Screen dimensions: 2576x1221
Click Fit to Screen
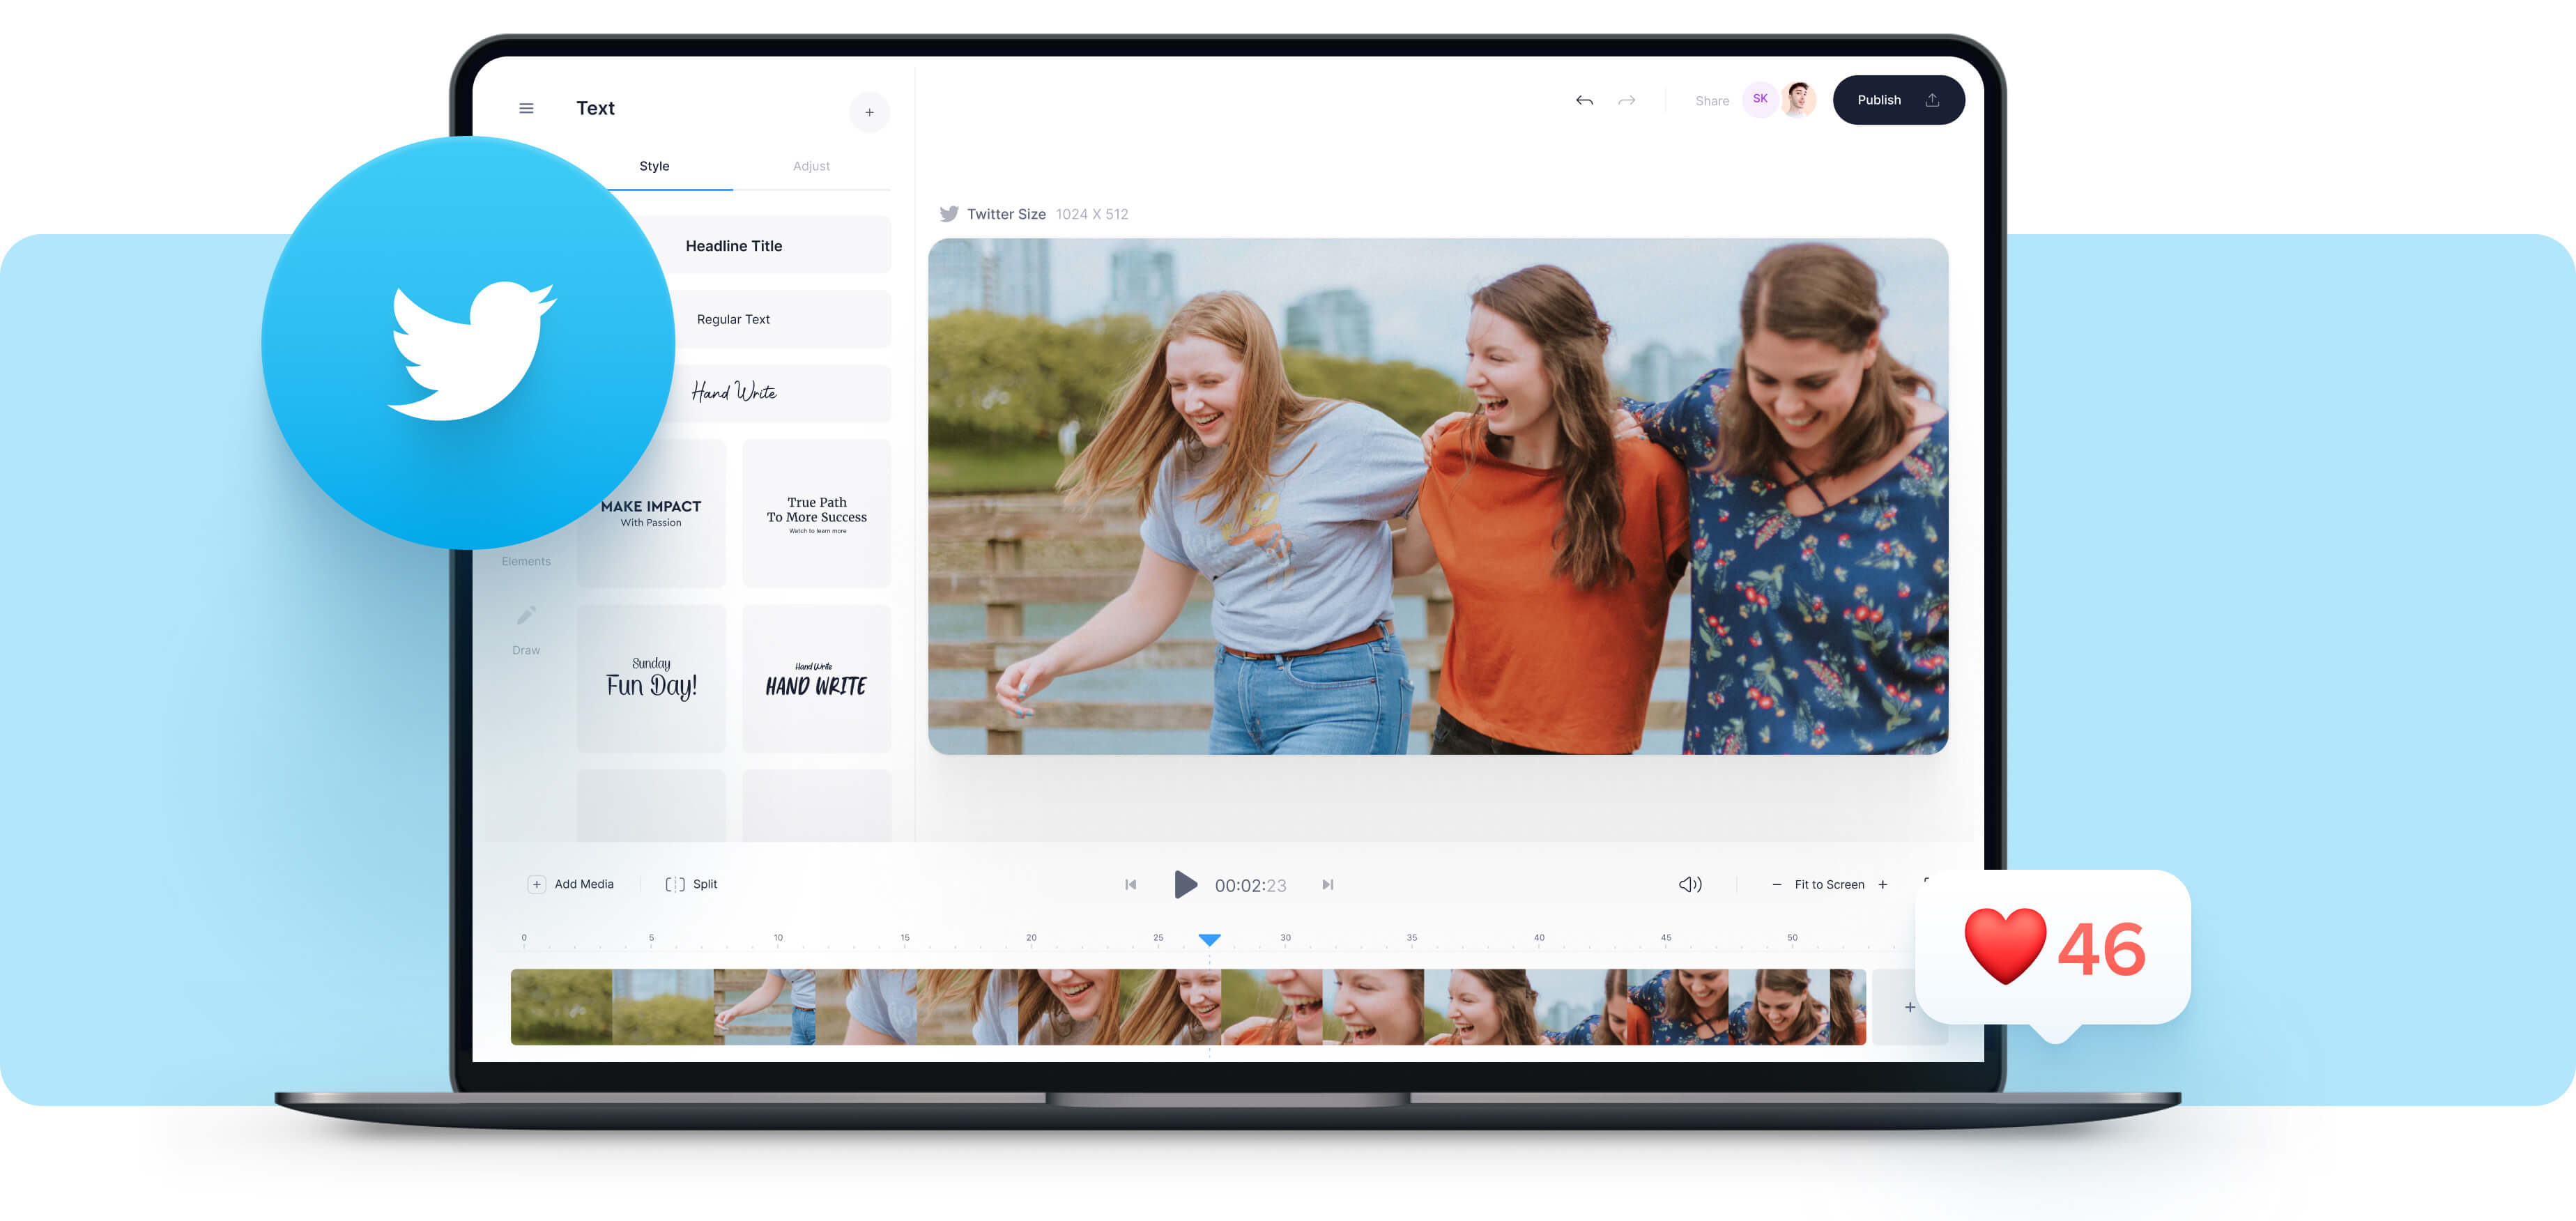[x=1829, y=884]
